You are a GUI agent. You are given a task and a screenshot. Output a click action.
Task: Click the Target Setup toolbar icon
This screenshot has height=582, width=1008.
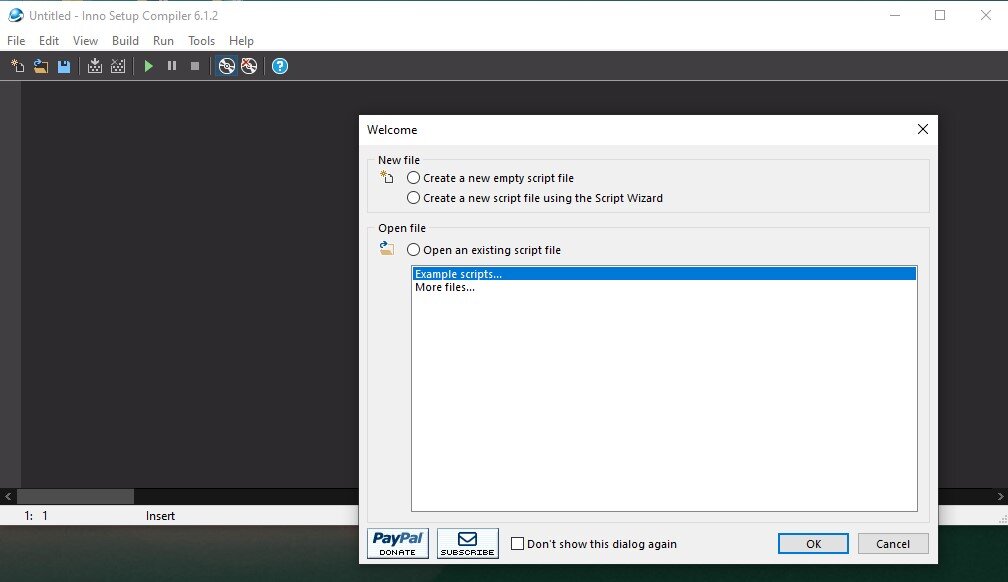point(226,66)
